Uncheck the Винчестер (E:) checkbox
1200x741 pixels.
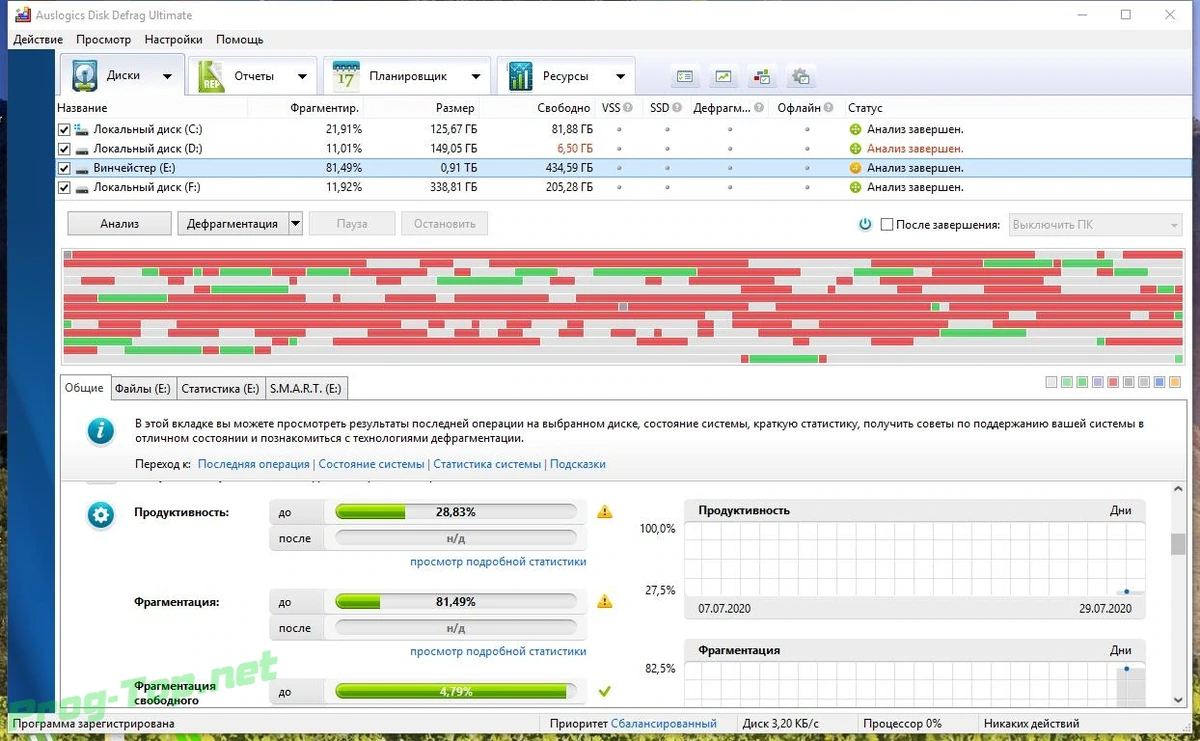click(64, 168)
